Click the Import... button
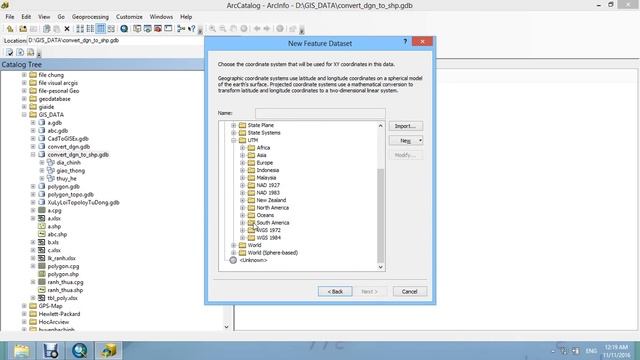 coord(406,126)
